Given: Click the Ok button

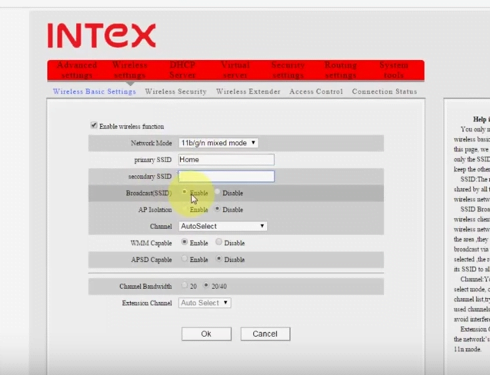Looking at the screenshot, I should click(x=206, y=334).
